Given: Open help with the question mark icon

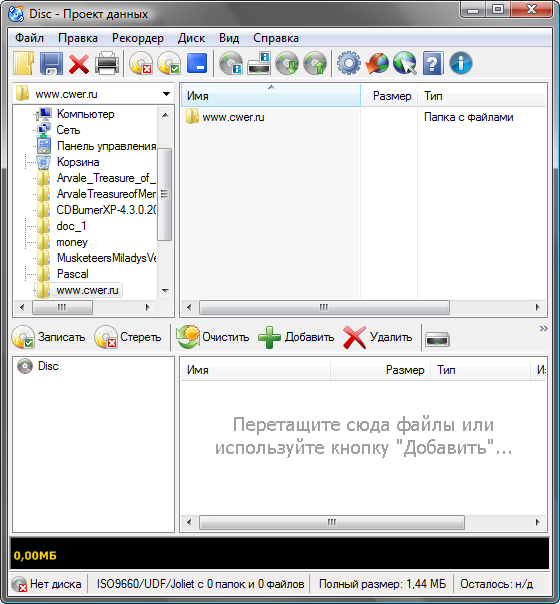Looking at the screenshot, I should point(433,63).
